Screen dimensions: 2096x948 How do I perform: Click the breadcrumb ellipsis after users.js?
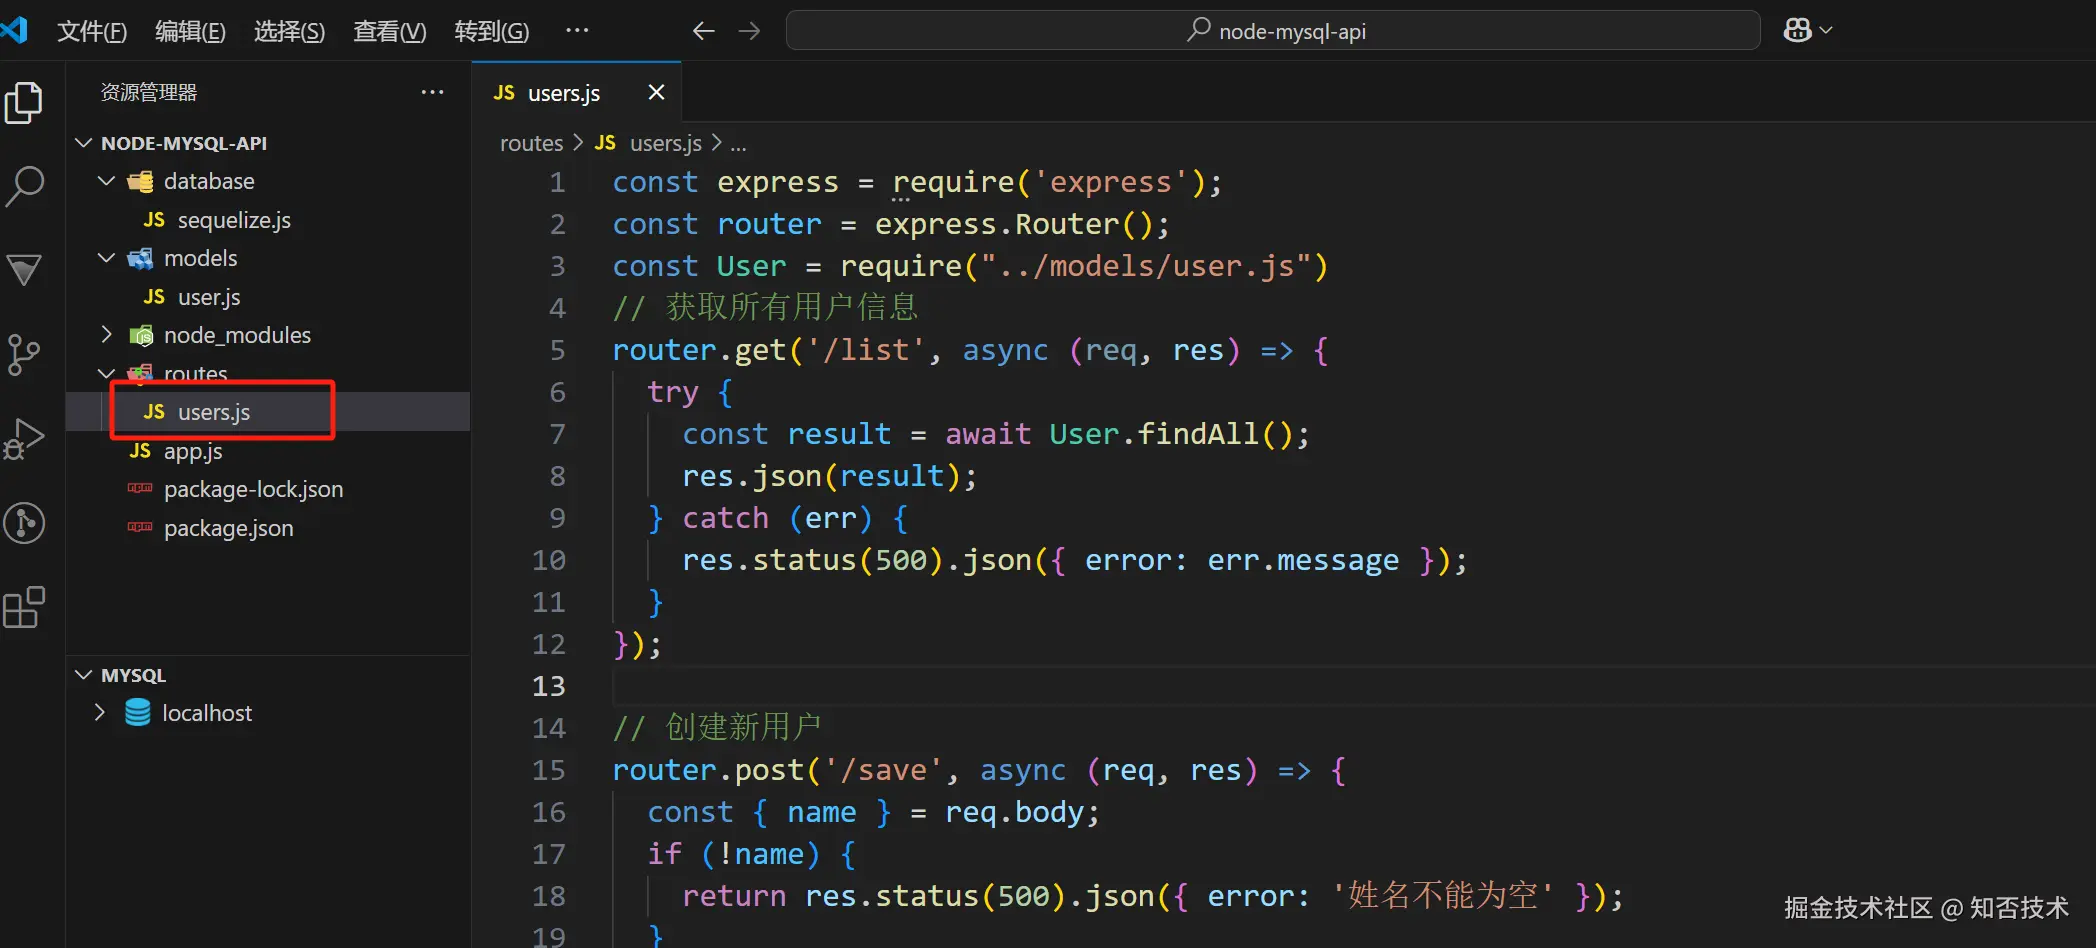coord(738,143)
